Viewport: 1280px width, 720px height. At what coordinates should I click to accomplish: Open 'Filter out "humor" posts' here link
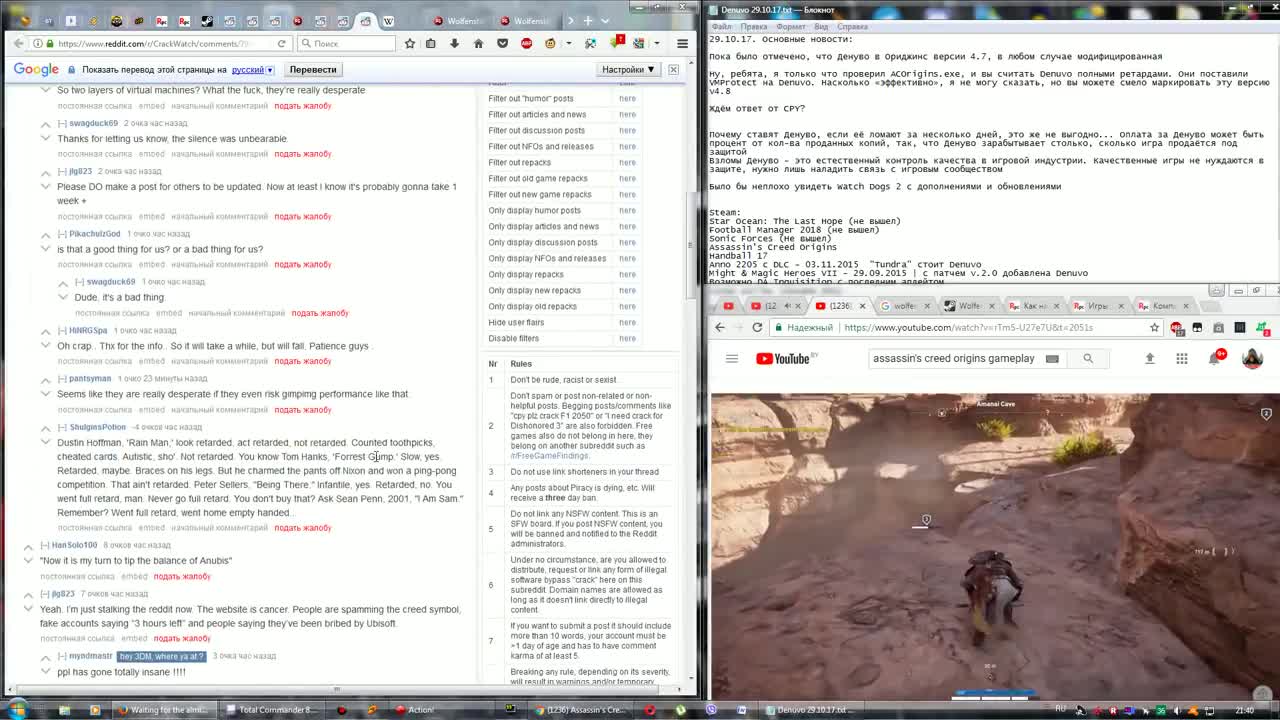(627, 98)
